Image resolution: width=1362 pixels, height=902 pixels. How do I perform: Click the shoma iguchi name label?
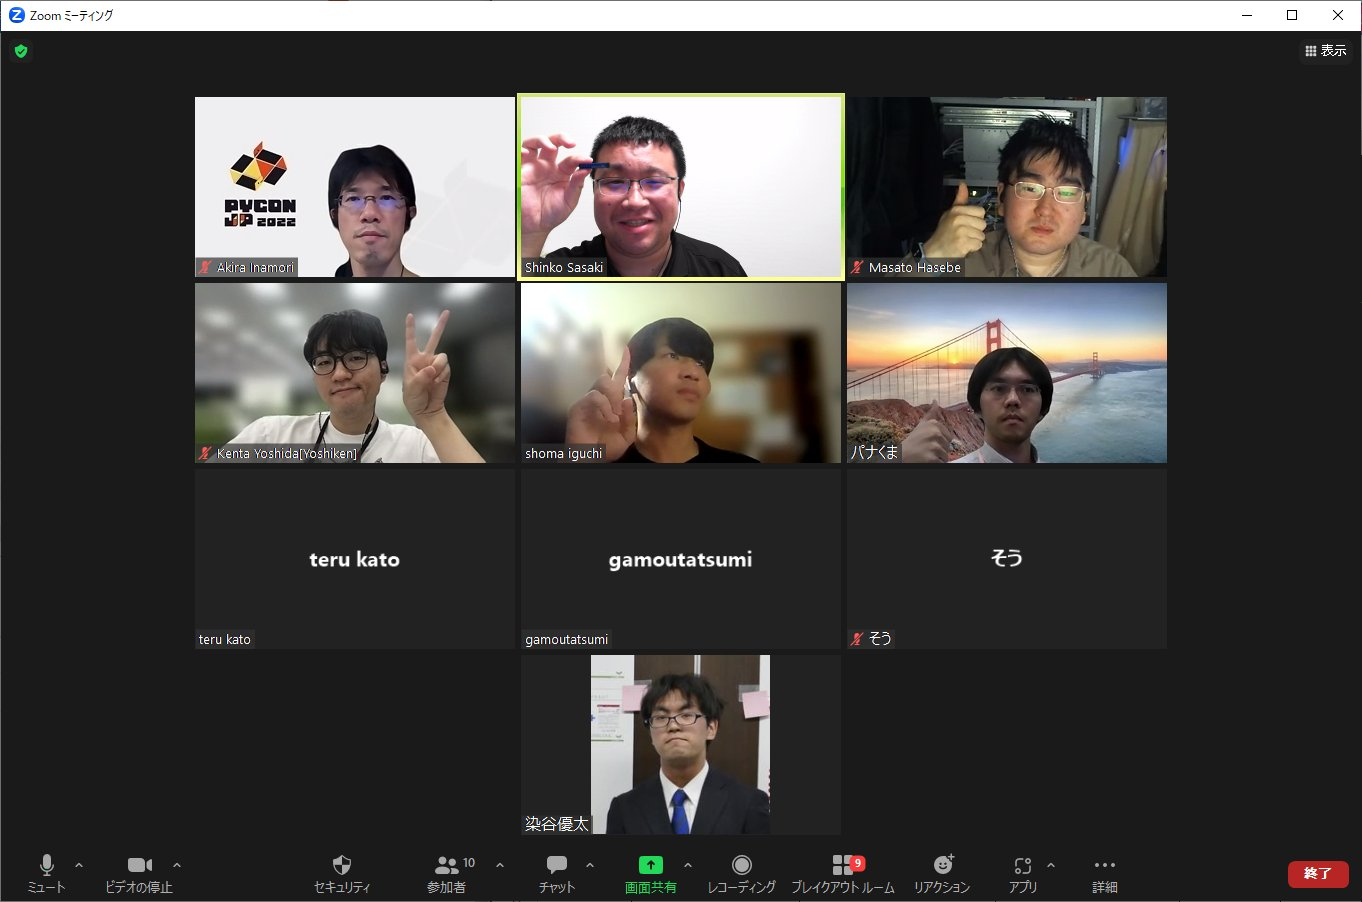[564, 453]
